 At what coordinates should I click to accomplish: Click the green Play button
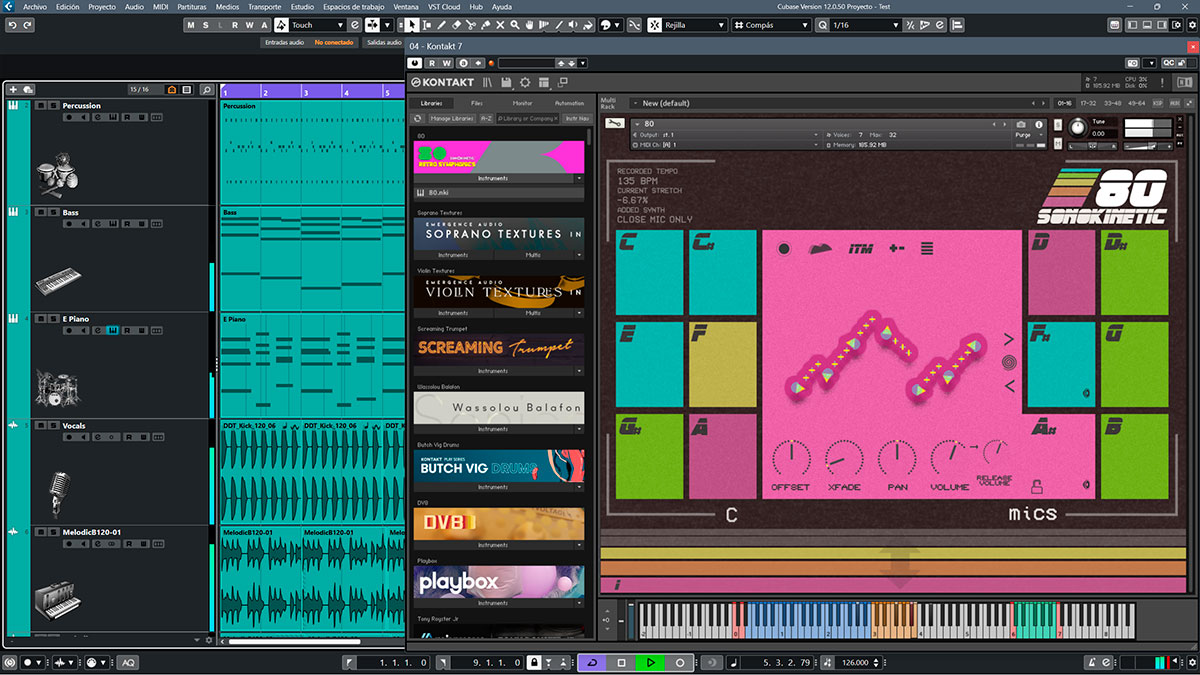tap(650, 663)
